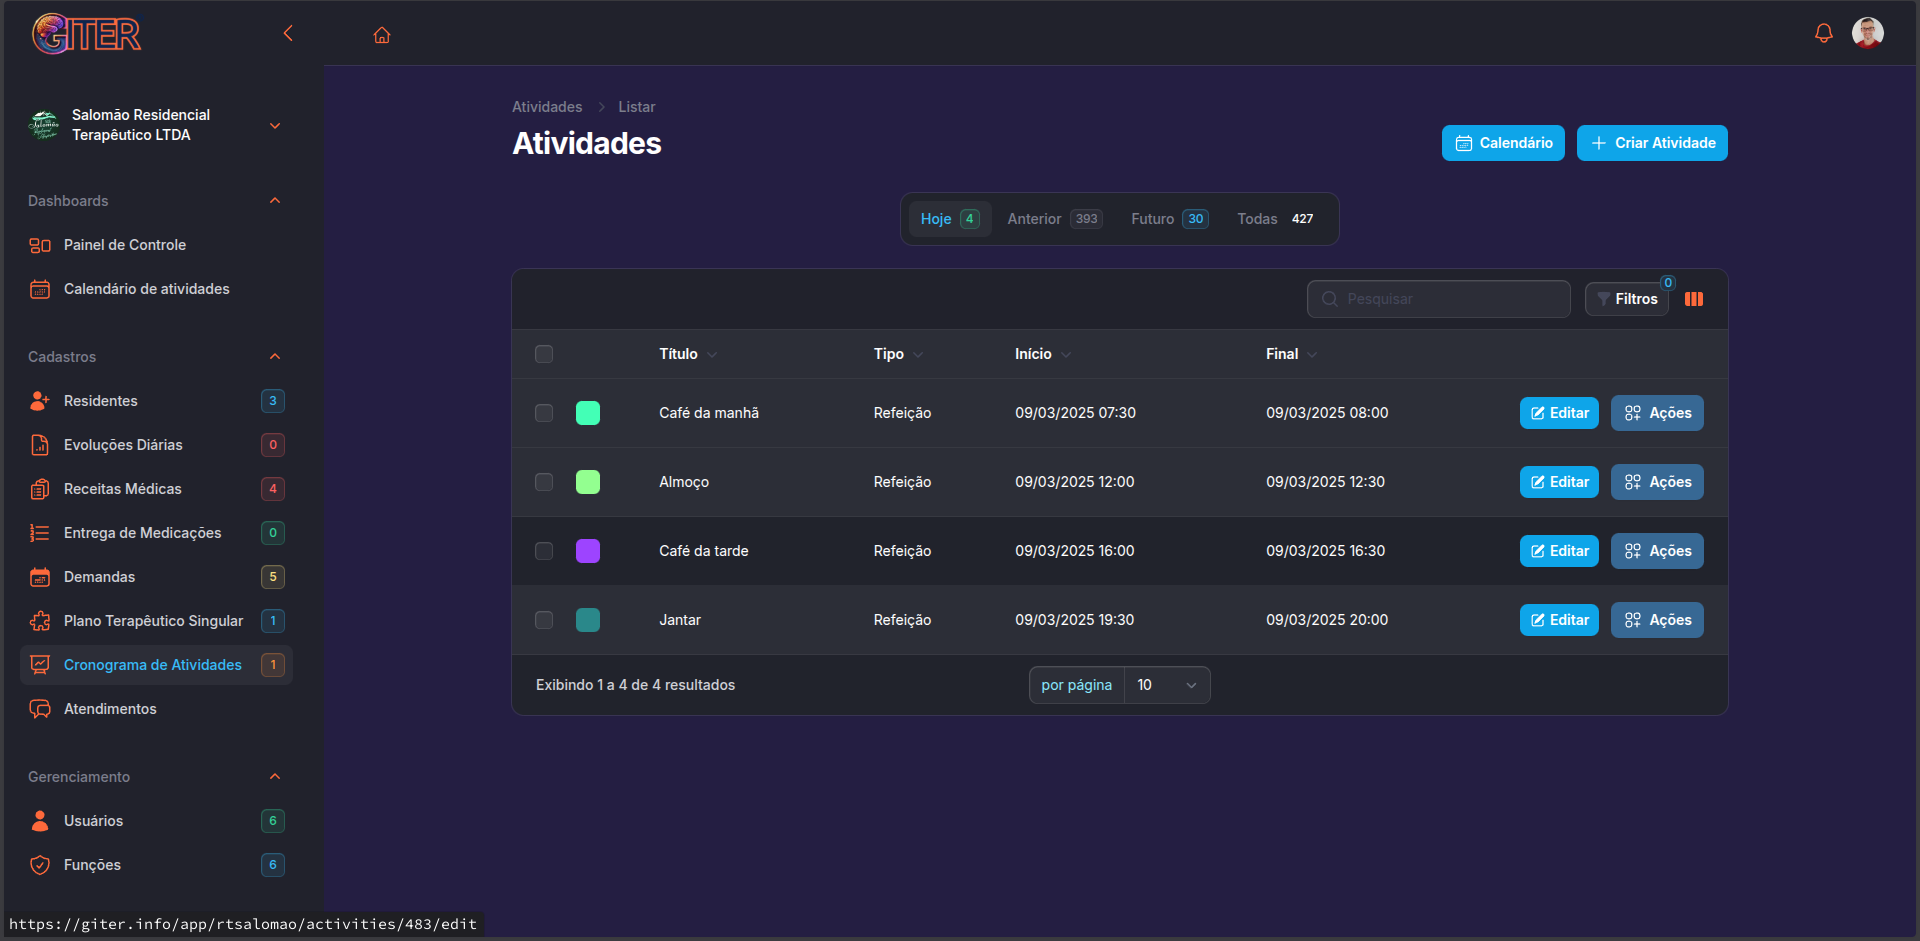Select the Hoje tab
Image resolution: width=1920 pixels, height=941 pixels.
pos(950,219)
